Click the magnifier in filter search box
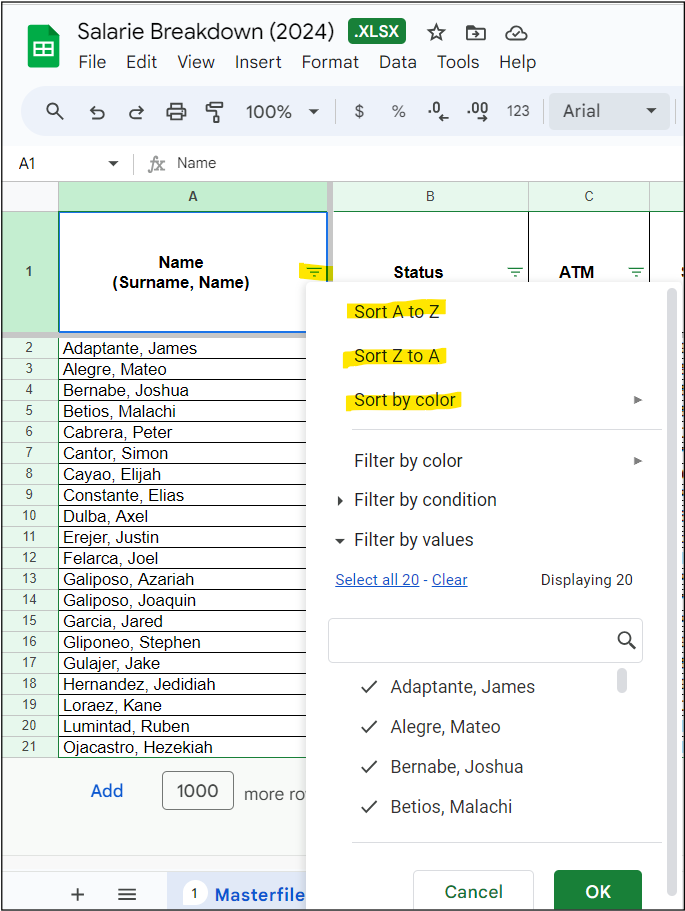 [626, 640]
